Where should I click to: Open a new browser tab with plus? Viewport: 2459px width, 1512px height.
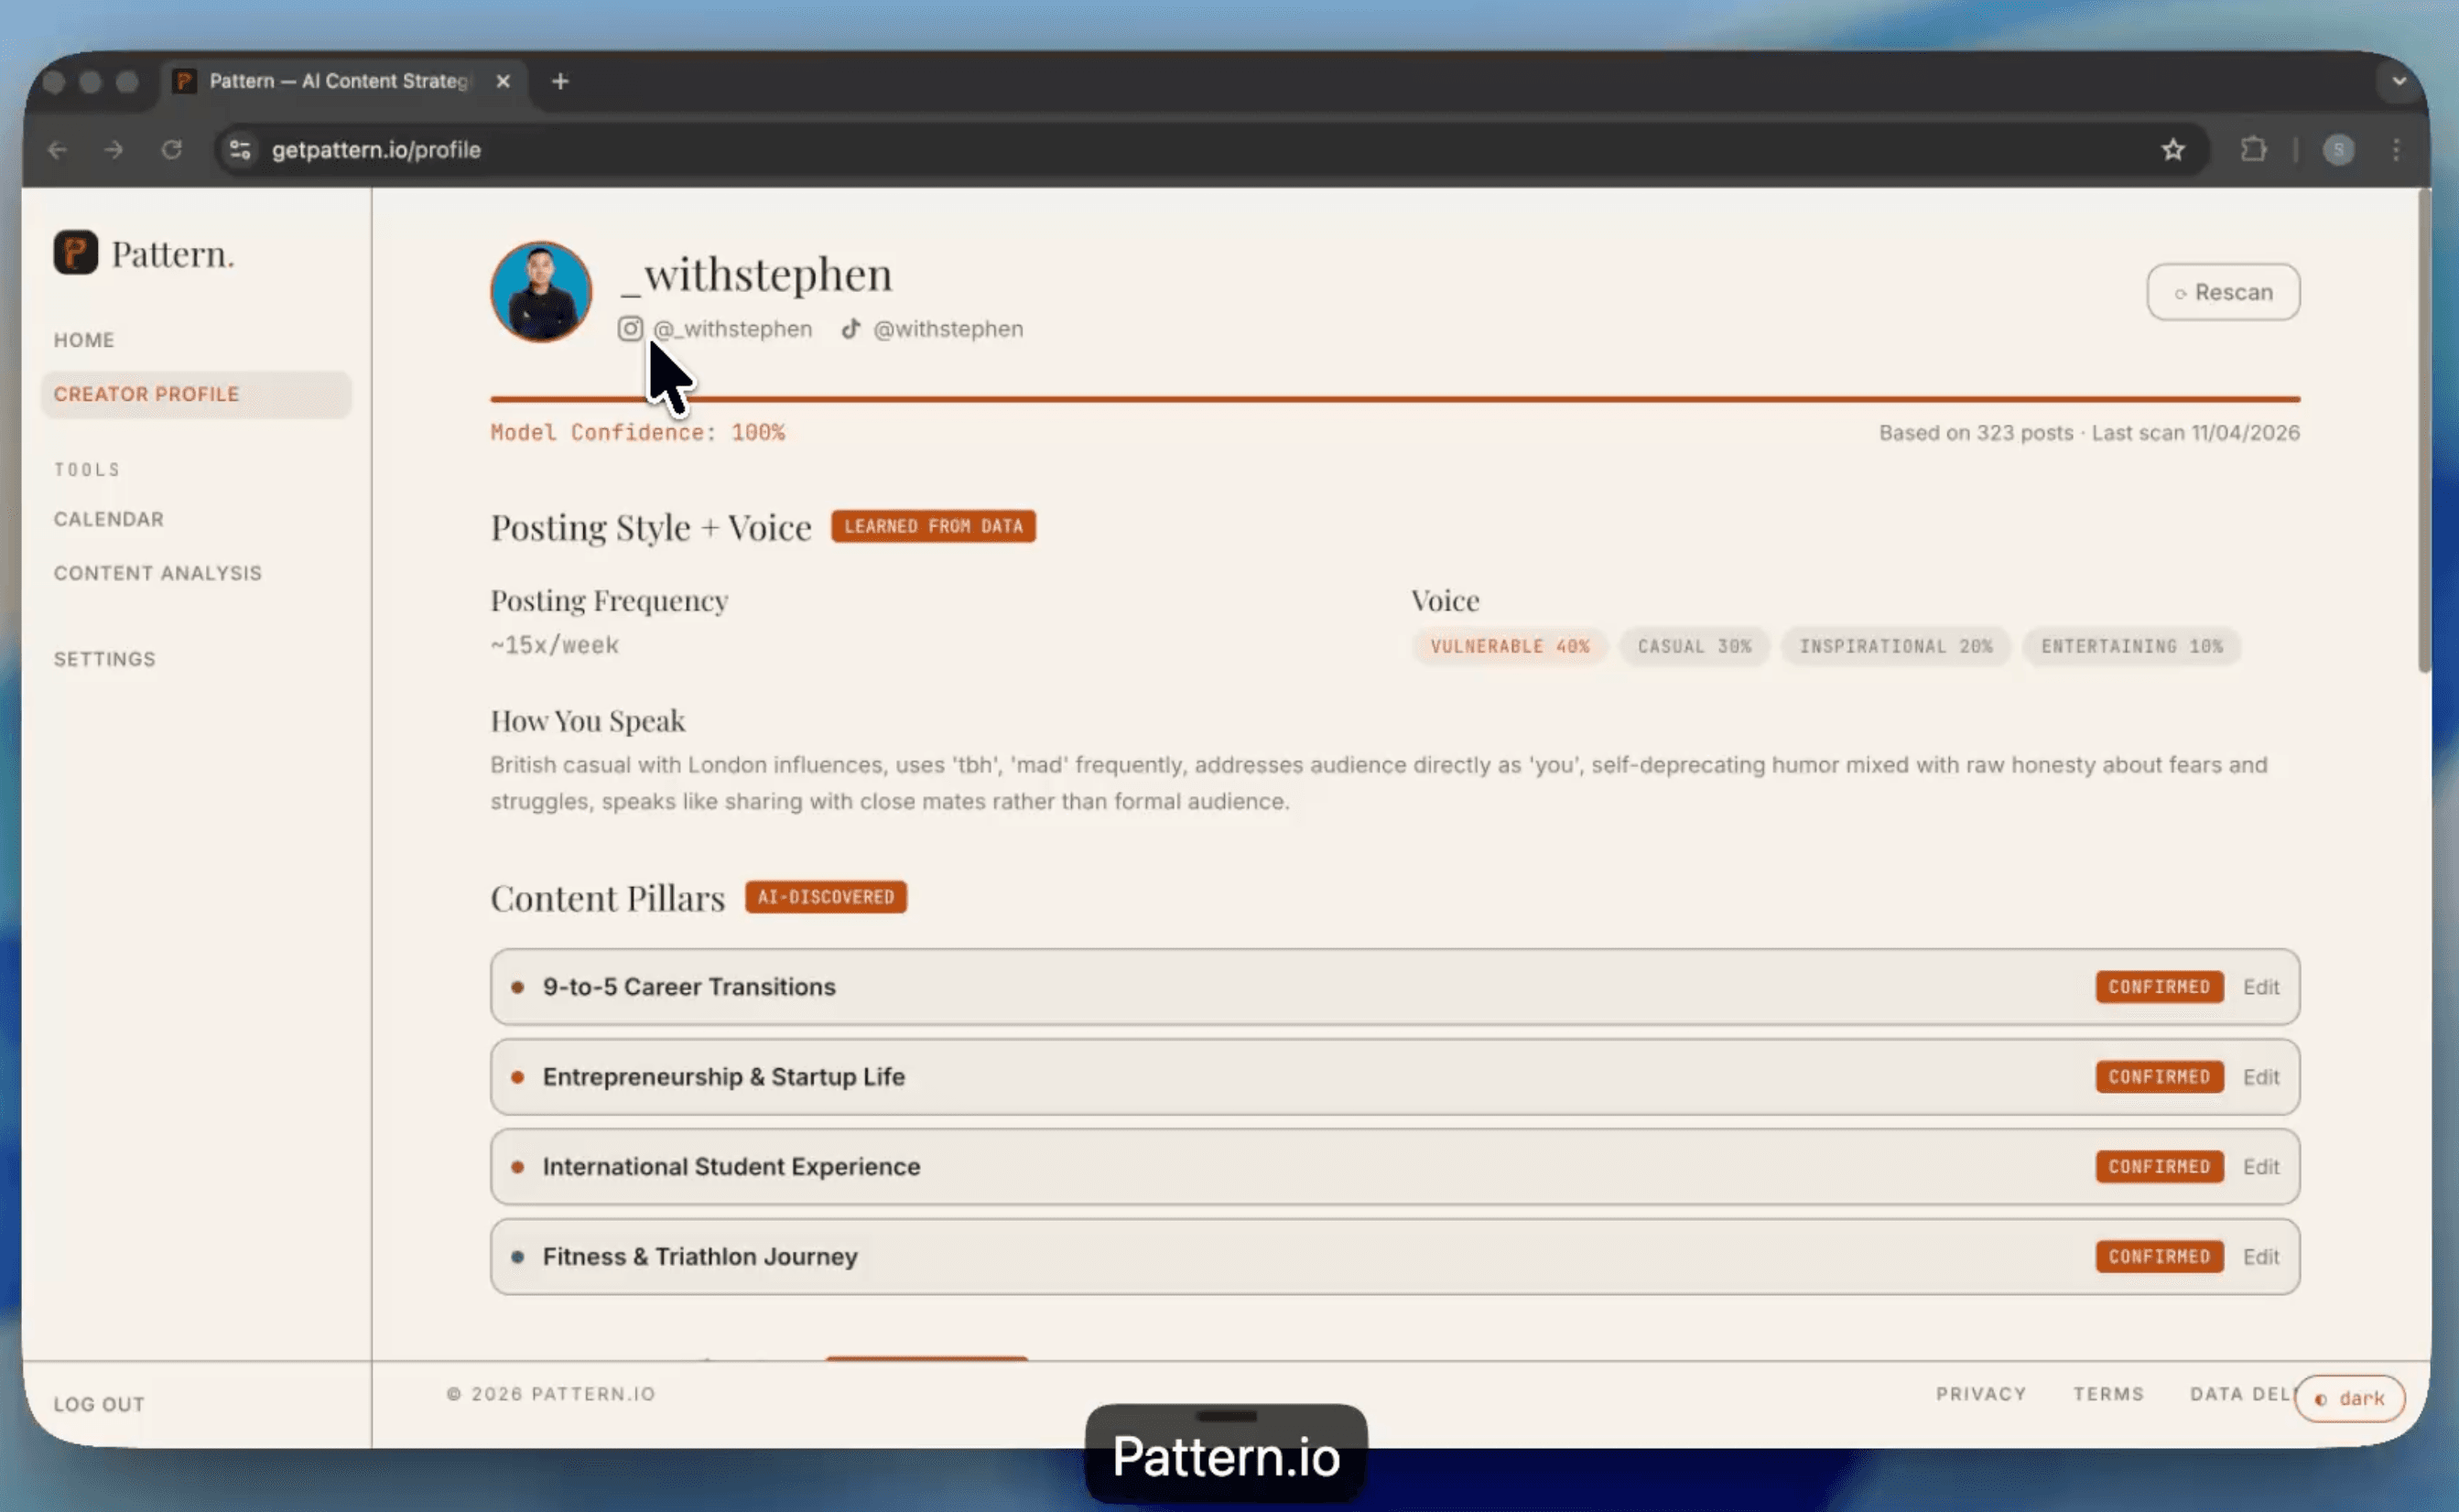(x=560, y=81)
